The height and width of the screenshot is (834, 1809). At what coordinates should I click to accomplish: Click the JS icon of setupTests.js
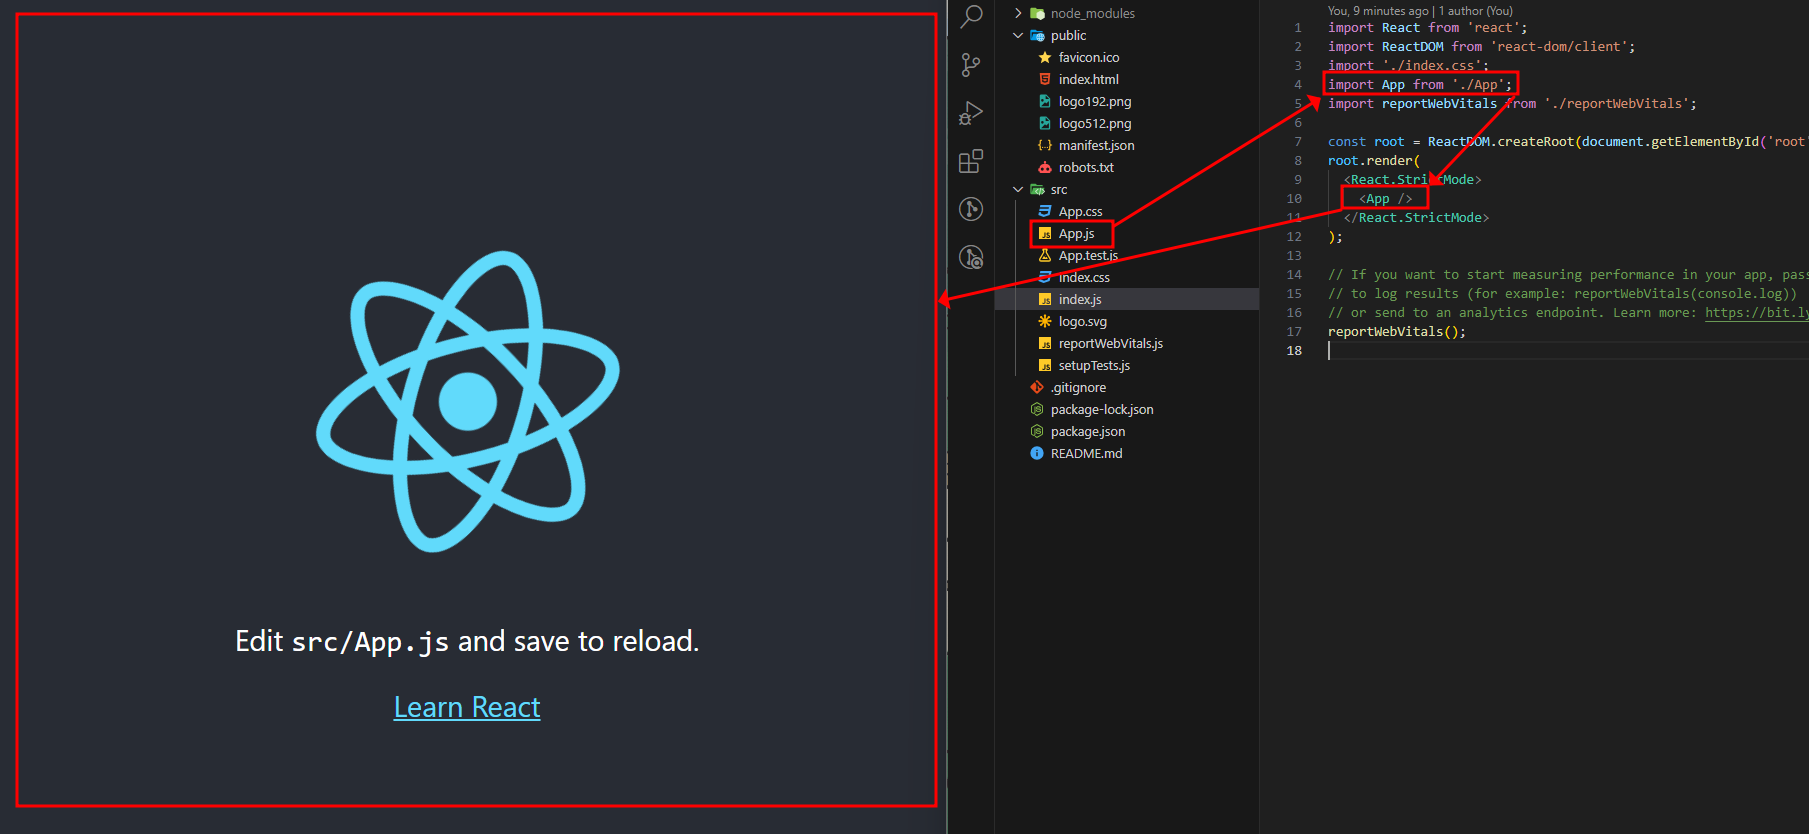[x=1045, y=365]
